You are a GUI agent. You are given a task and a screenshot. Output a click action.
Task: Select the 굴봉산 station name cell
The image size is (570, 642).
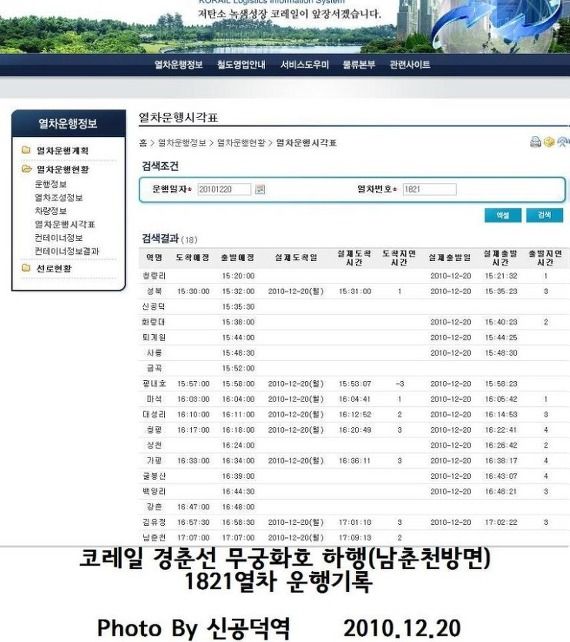tap(154, 476)
